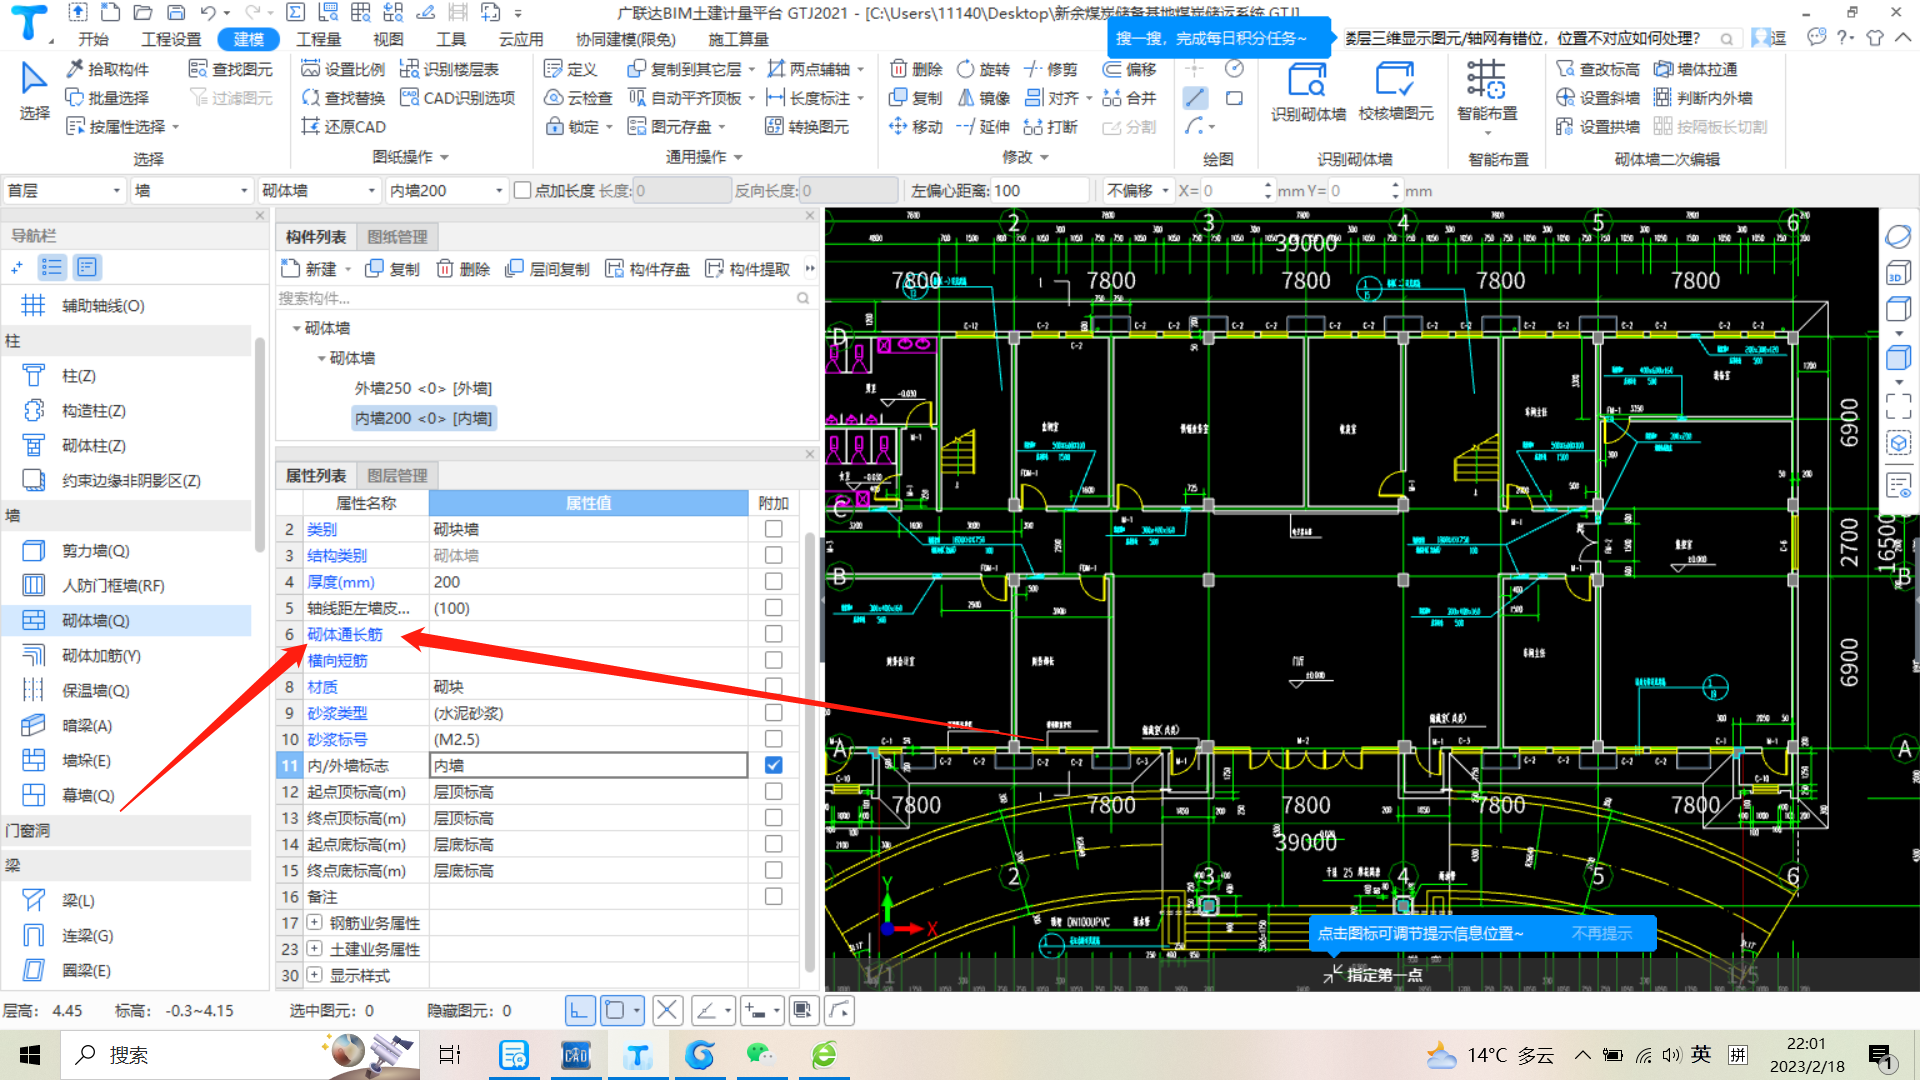
Task: Collapse the top-level 砌体墙 tree node
Action: click(x=297, y=328)
